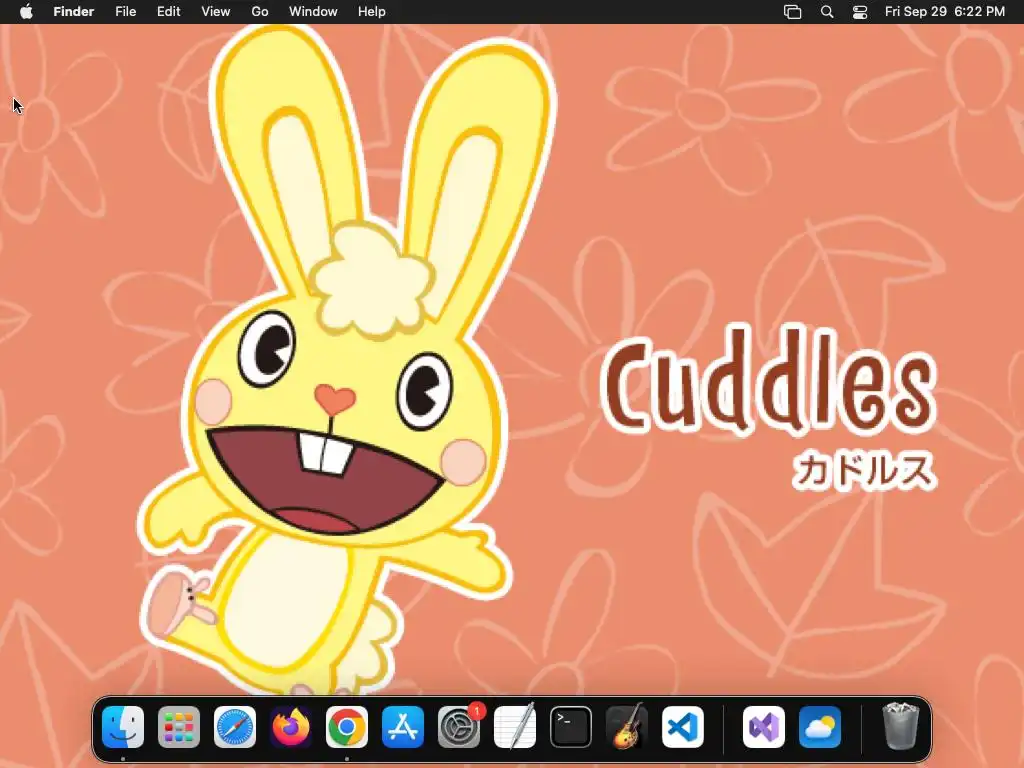Open the App Store icon
1024x768 pixels.
click(x=403, y=727)
